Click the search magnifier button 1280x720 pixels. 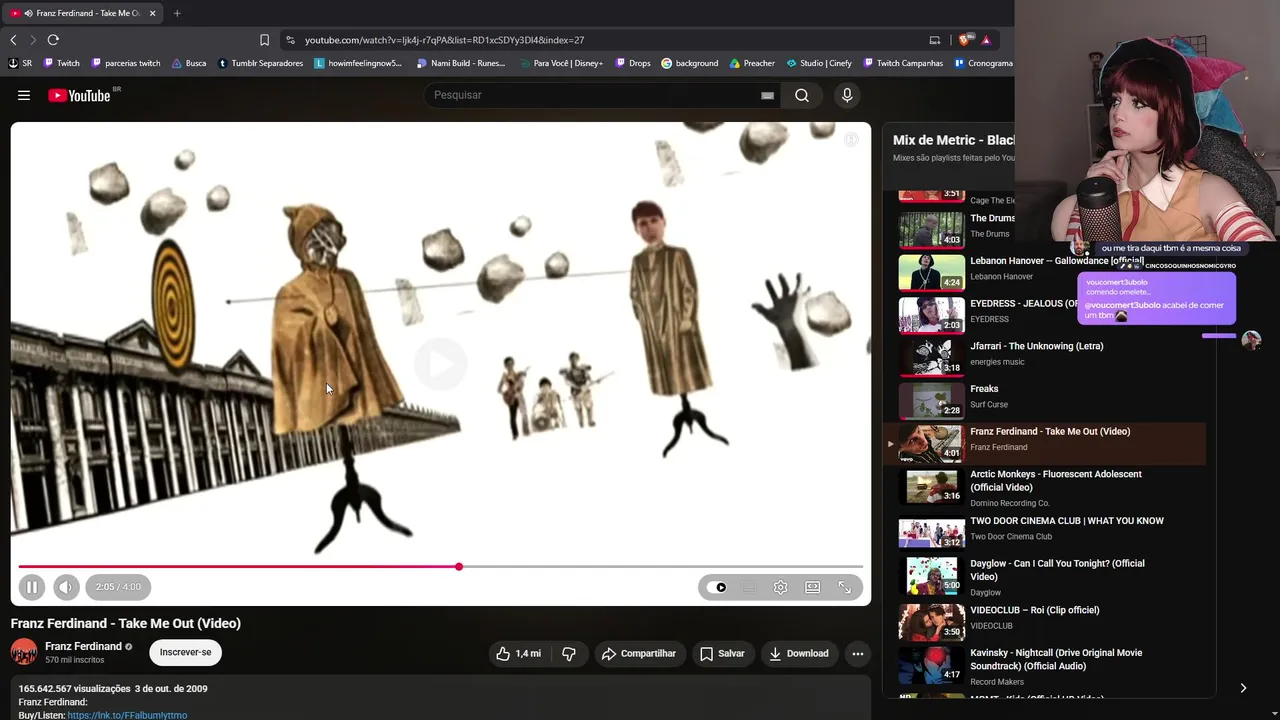click(802, 95)
